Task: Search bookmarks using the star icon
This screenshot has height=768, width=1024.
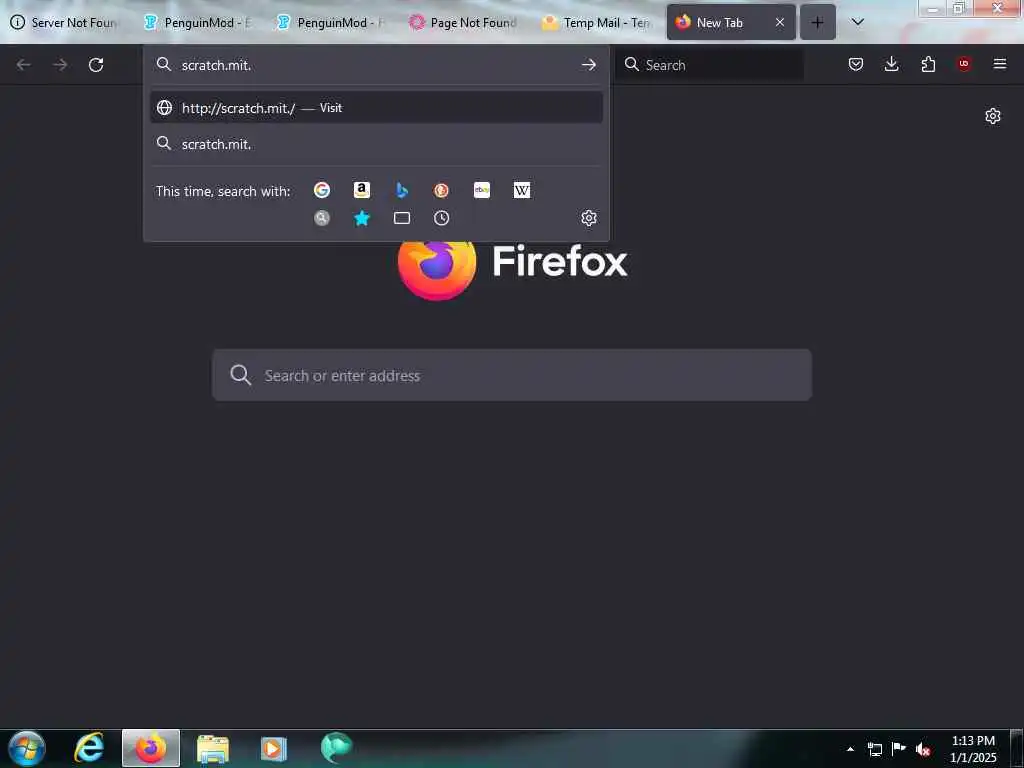Action: [x=362, y=218]
